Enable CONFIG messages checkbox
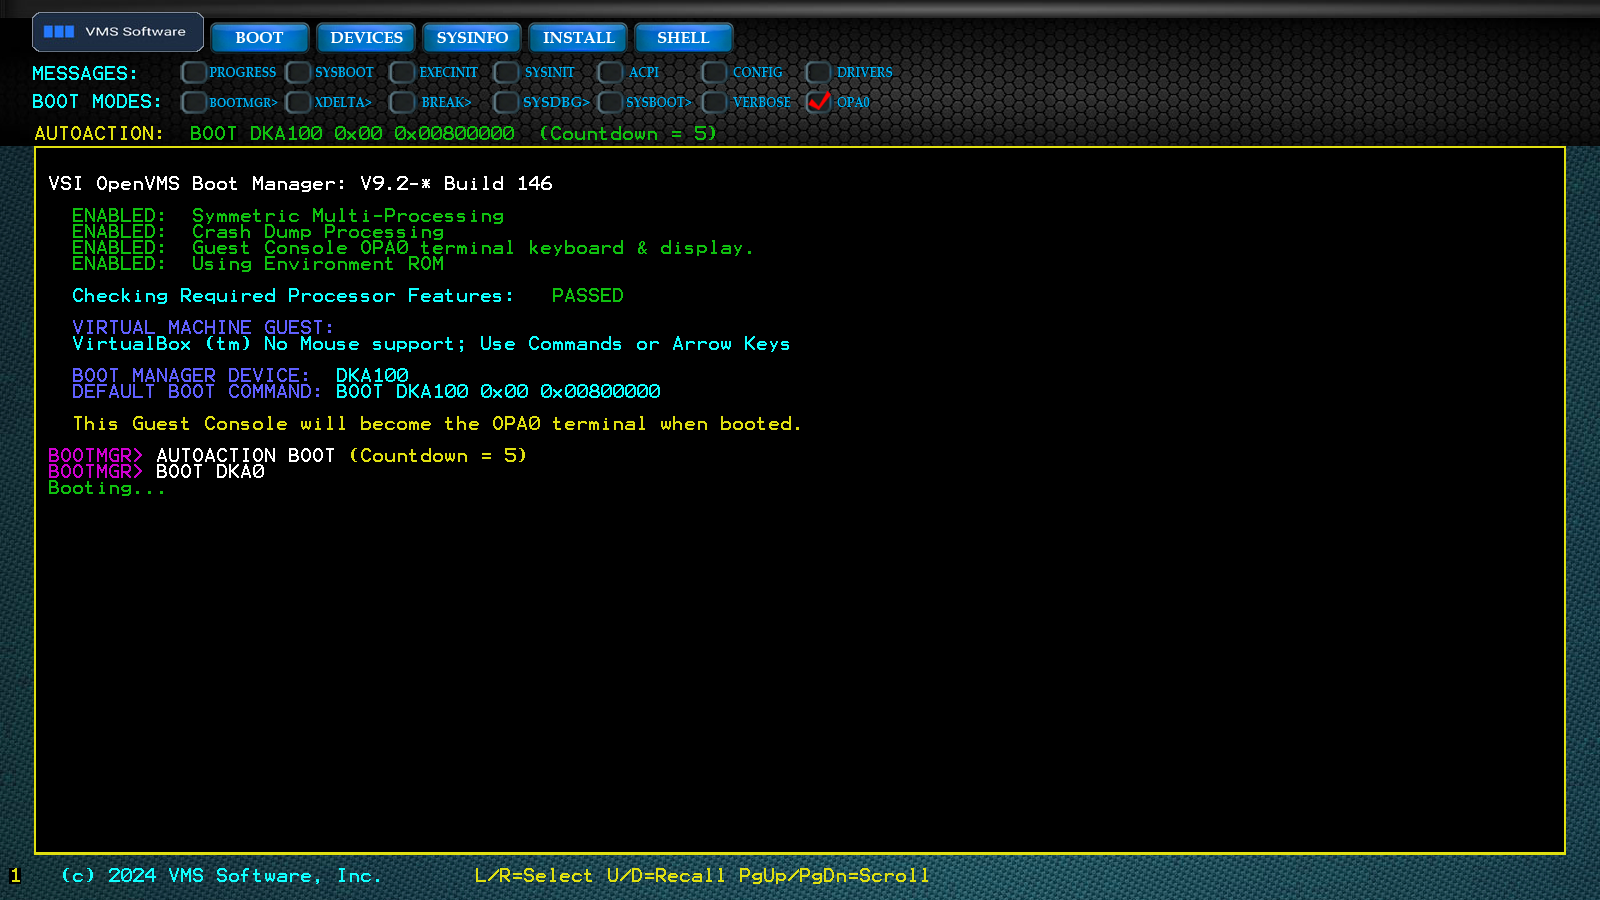Screen dimensions: 1600x900 click(x=714, y=73)
